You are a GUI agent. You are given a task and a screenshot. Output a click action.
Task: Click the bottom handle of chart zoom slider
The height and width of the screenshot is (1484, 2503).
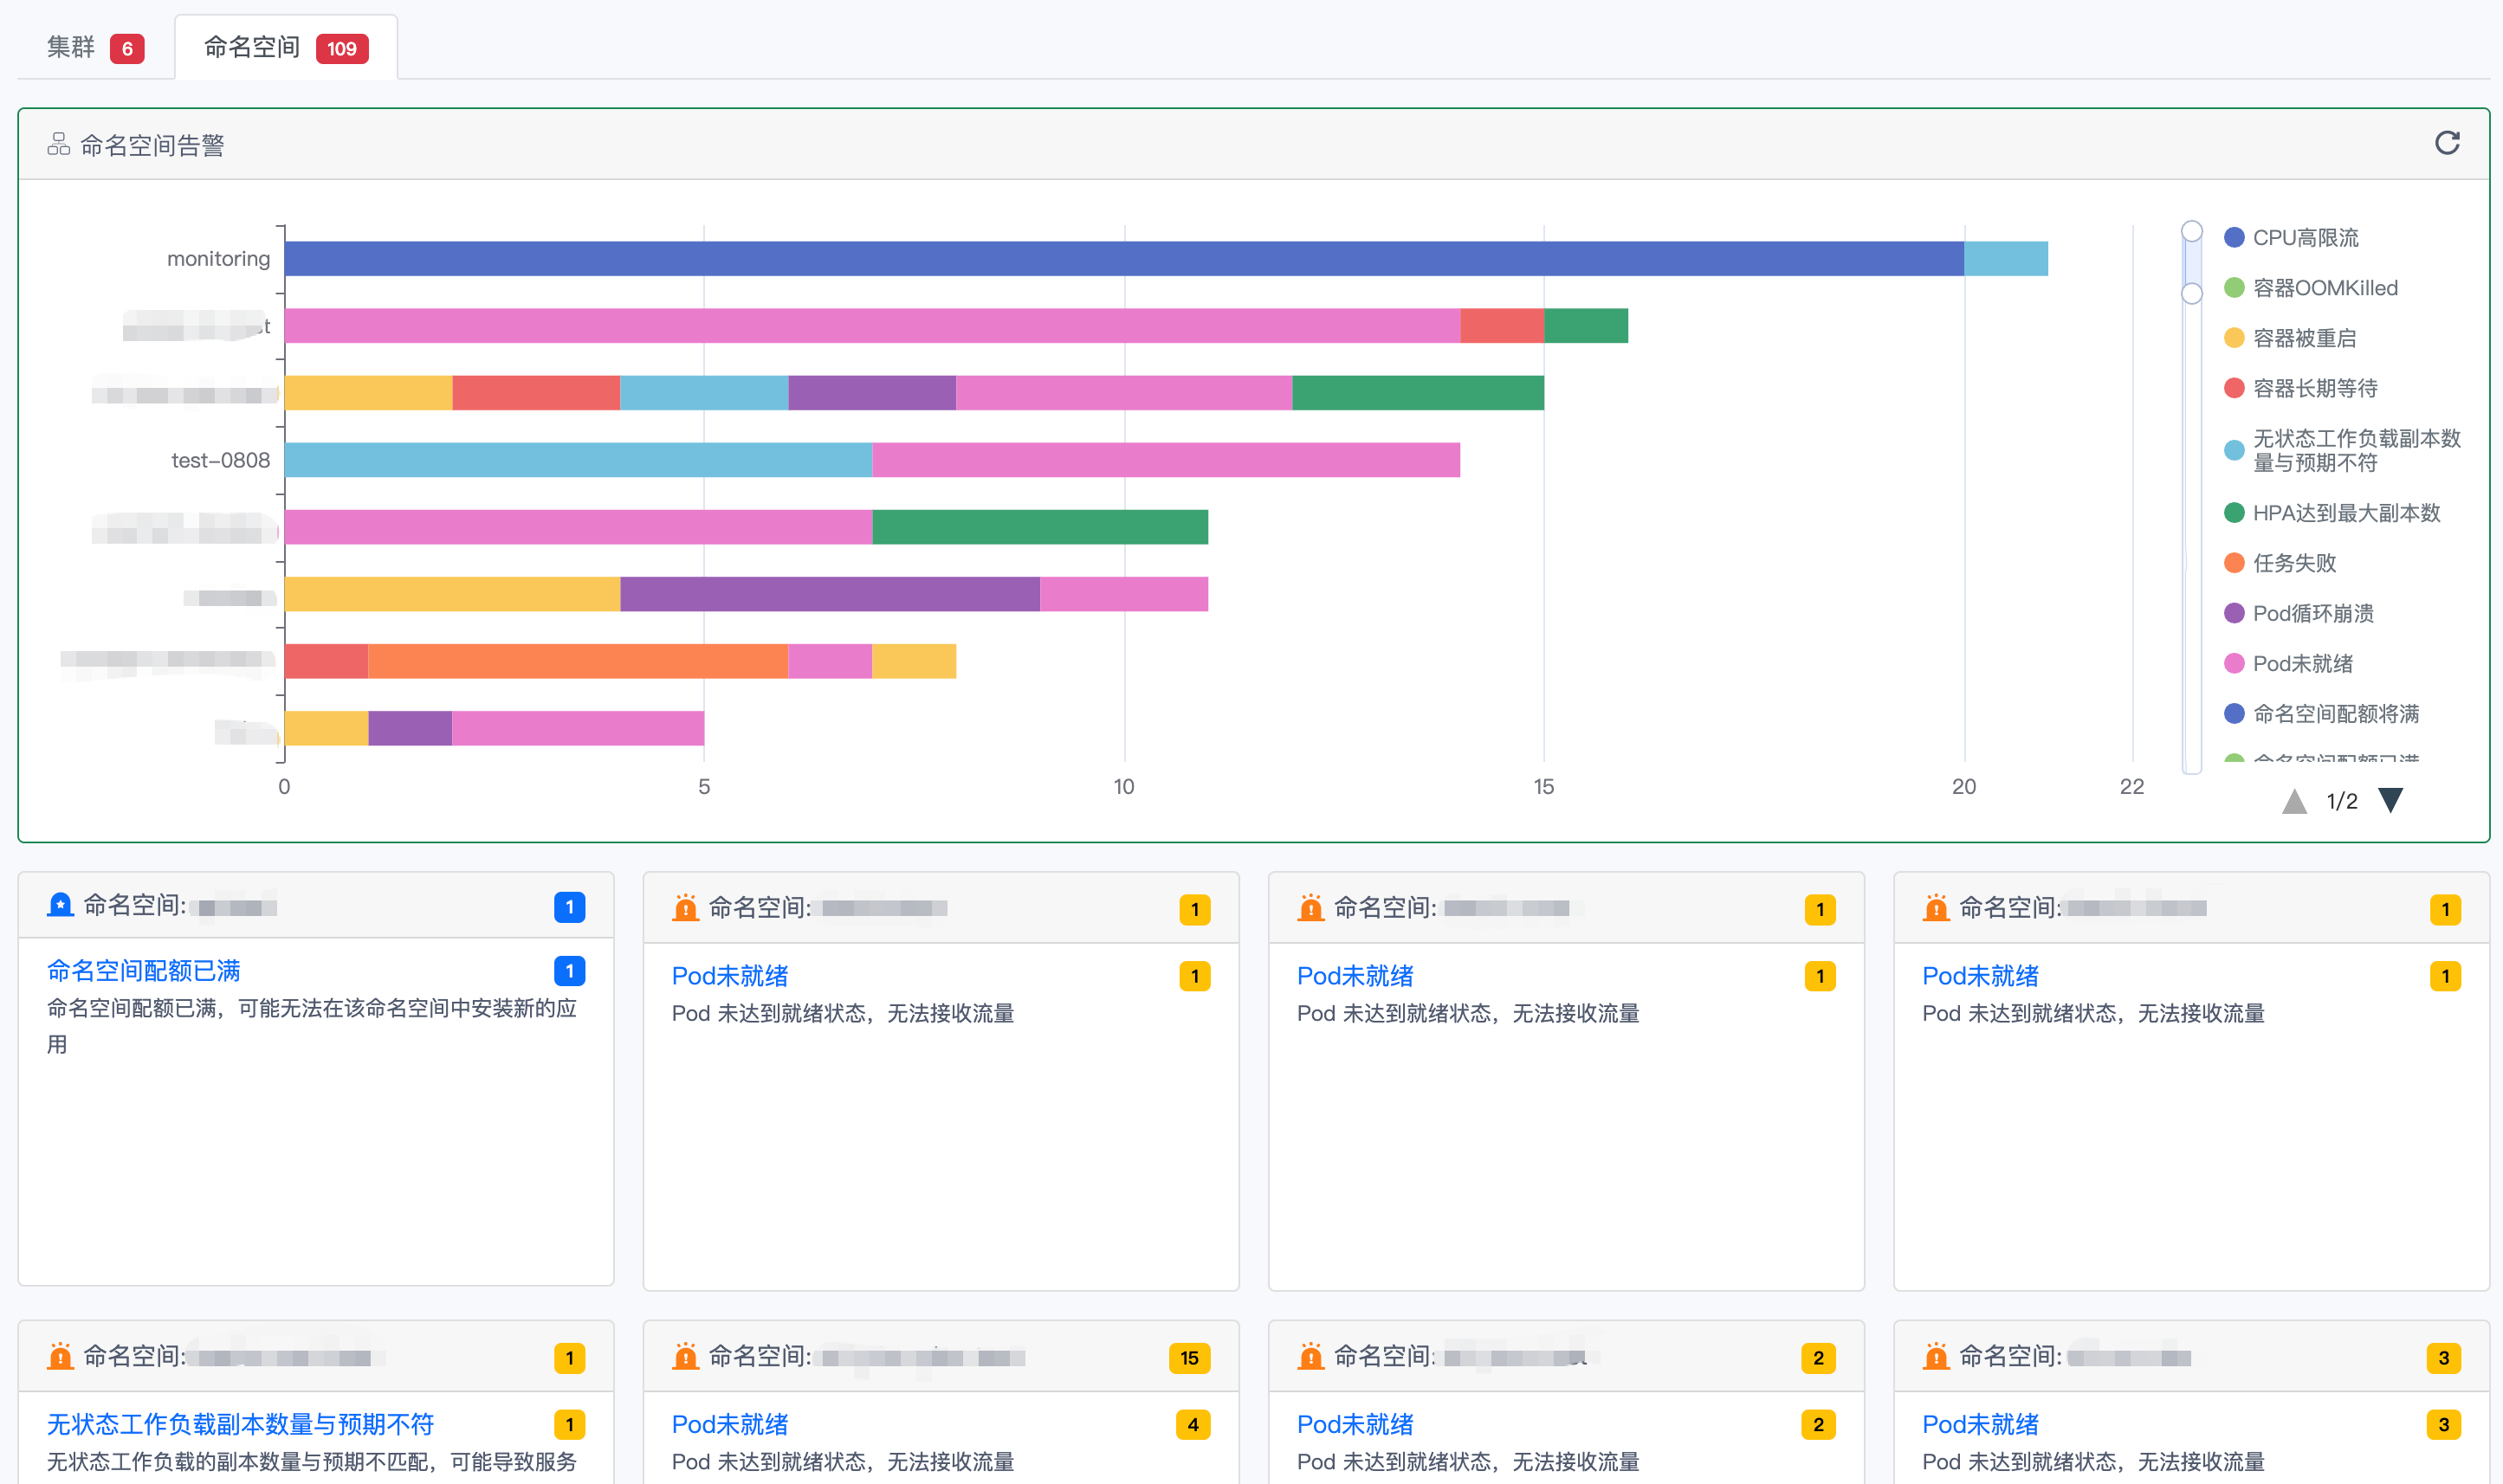click(x=2191, y=293)
